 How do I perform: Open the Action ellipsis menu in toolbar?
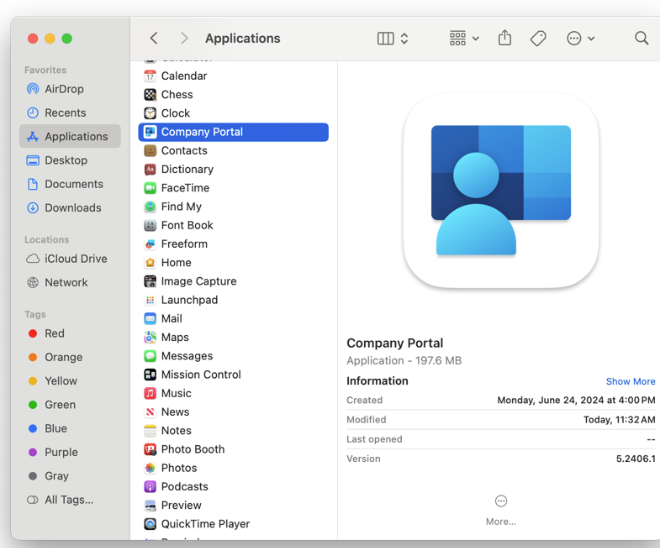[x=580, y=38]
